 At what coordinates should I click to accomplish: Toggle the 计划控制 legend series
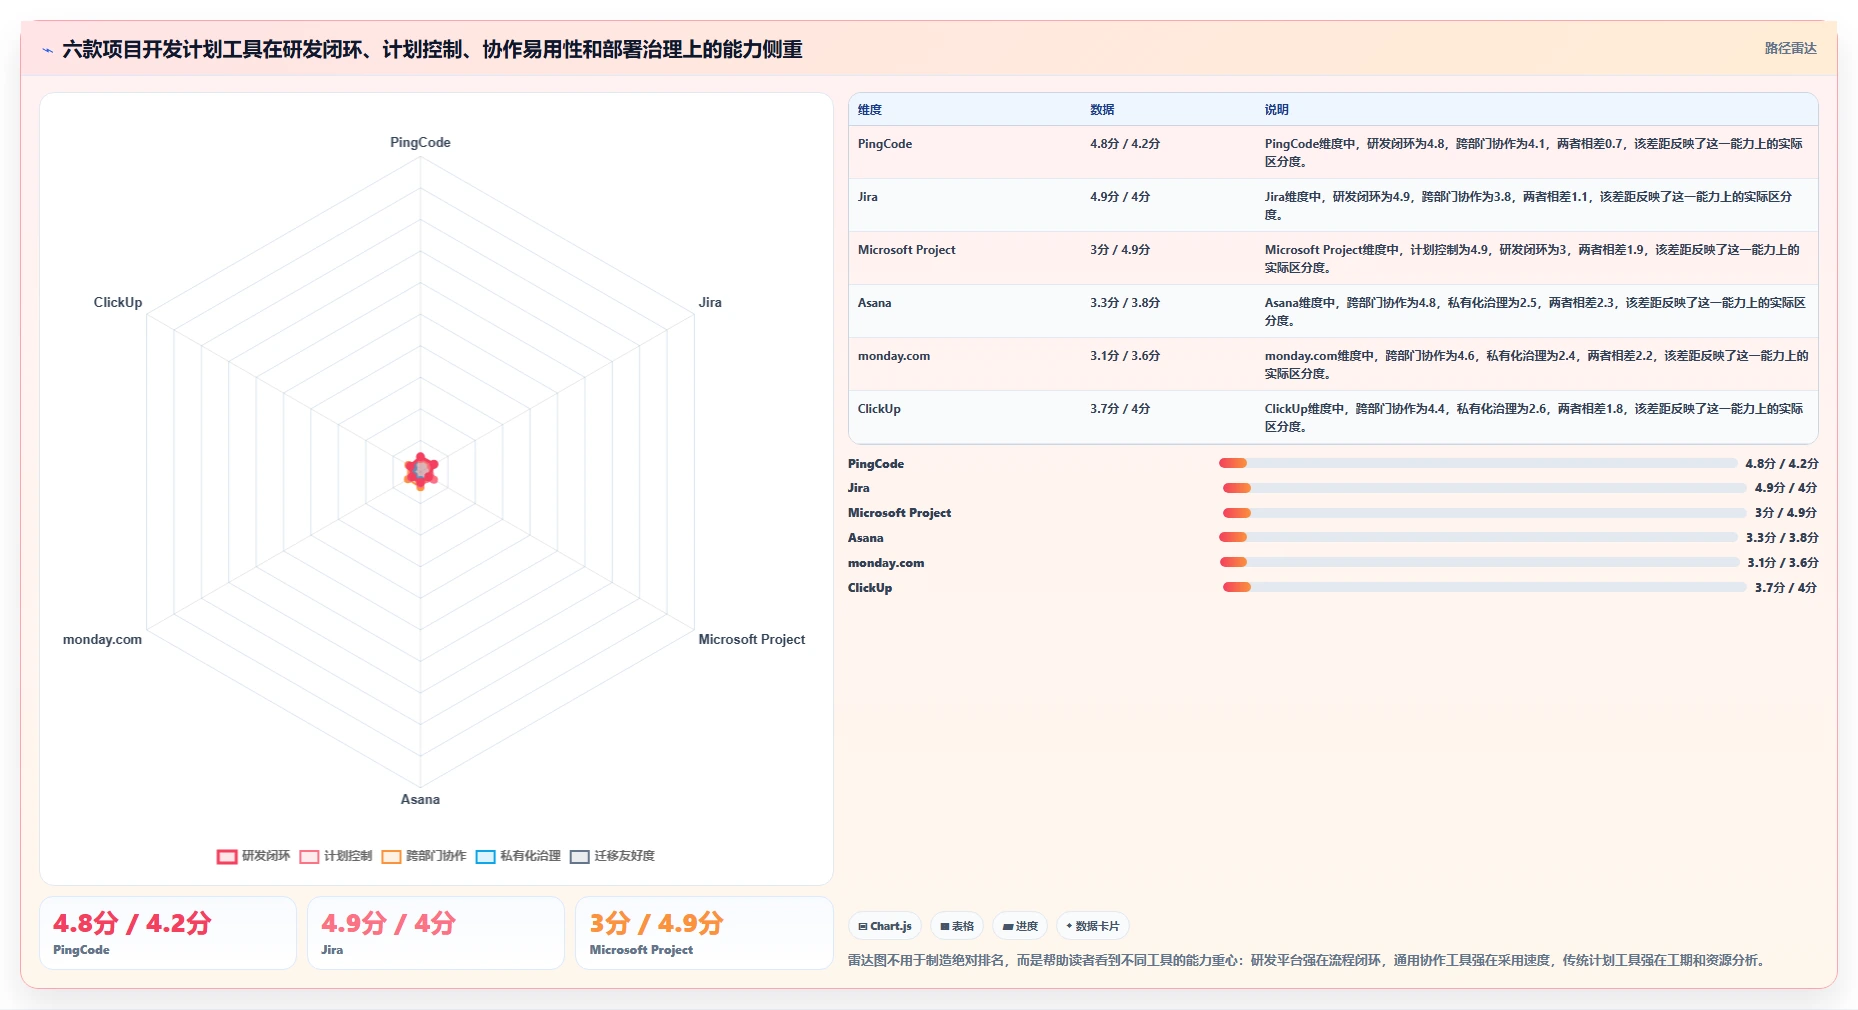click(336, 856)
